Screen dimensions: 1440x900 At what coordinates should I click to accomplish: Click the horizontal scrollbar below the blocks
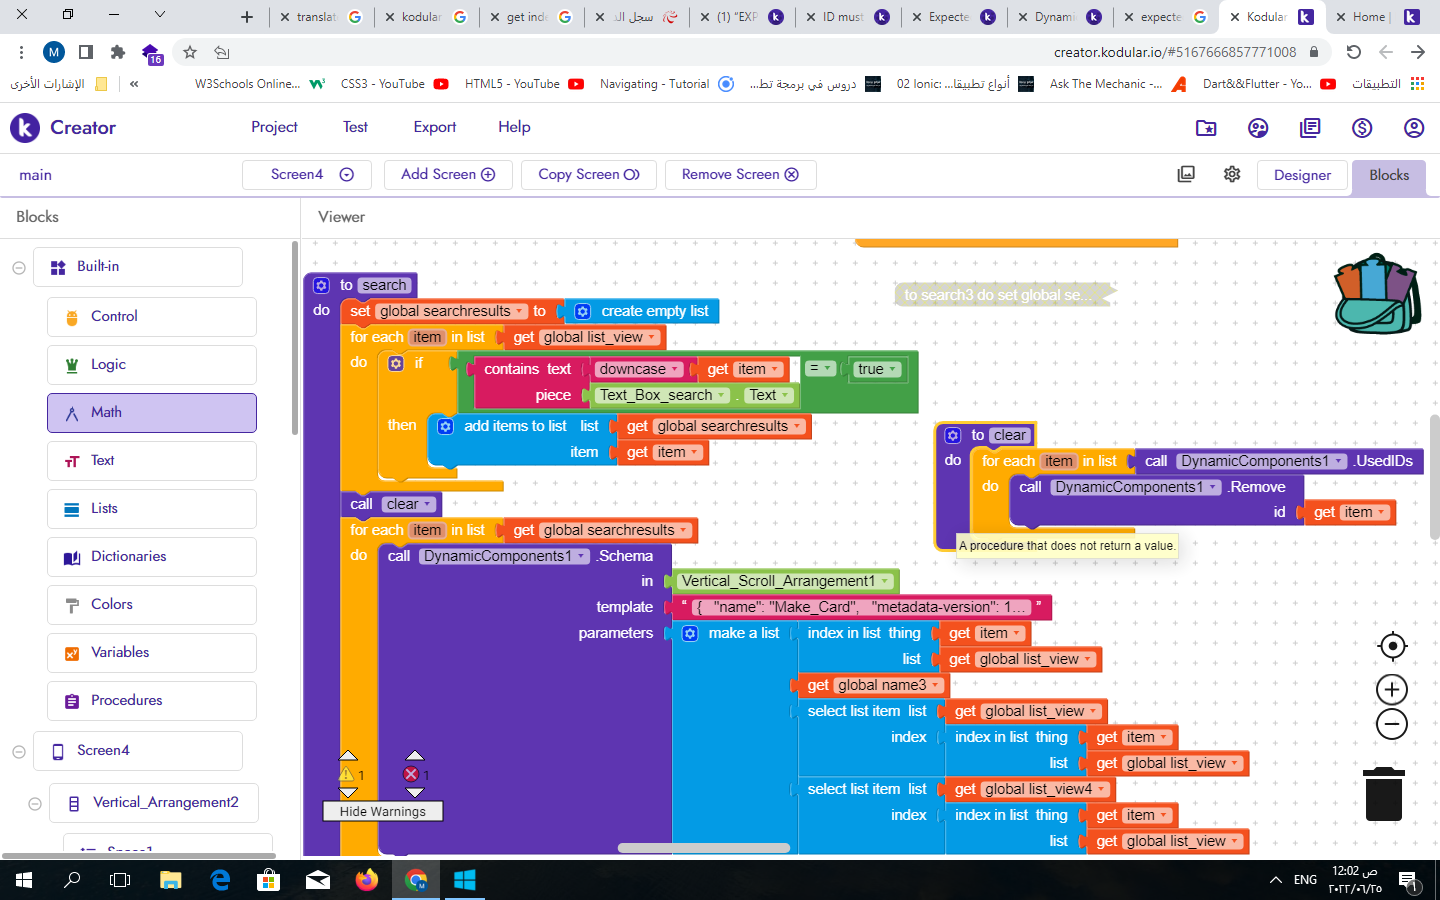tap(706, 847)
